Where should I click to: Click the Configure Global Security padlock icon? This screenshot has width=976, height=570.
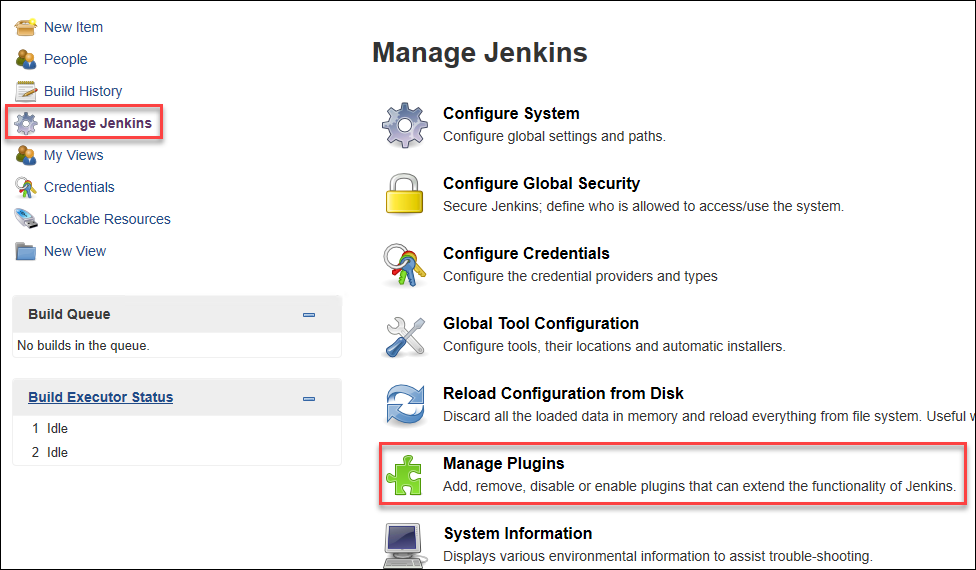[405, 194]
